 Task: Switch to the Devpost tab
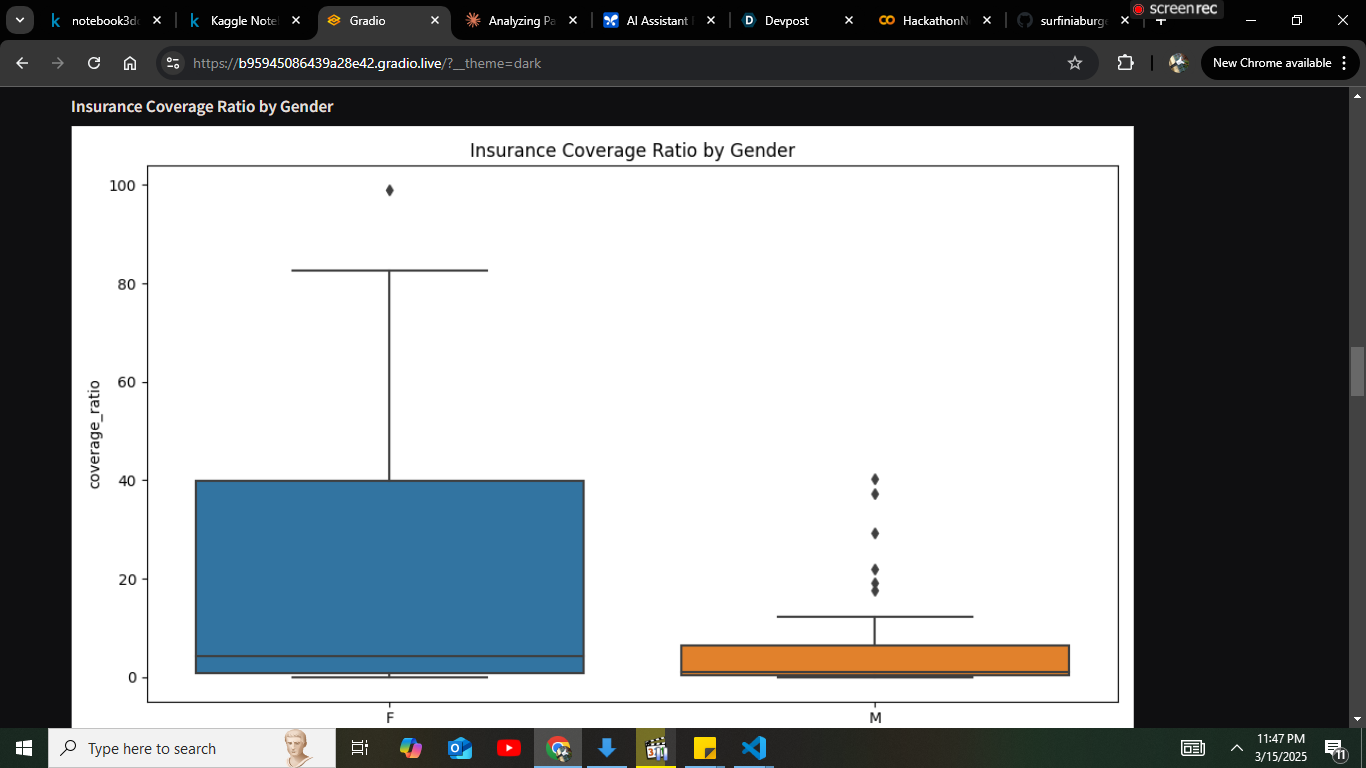797,20
